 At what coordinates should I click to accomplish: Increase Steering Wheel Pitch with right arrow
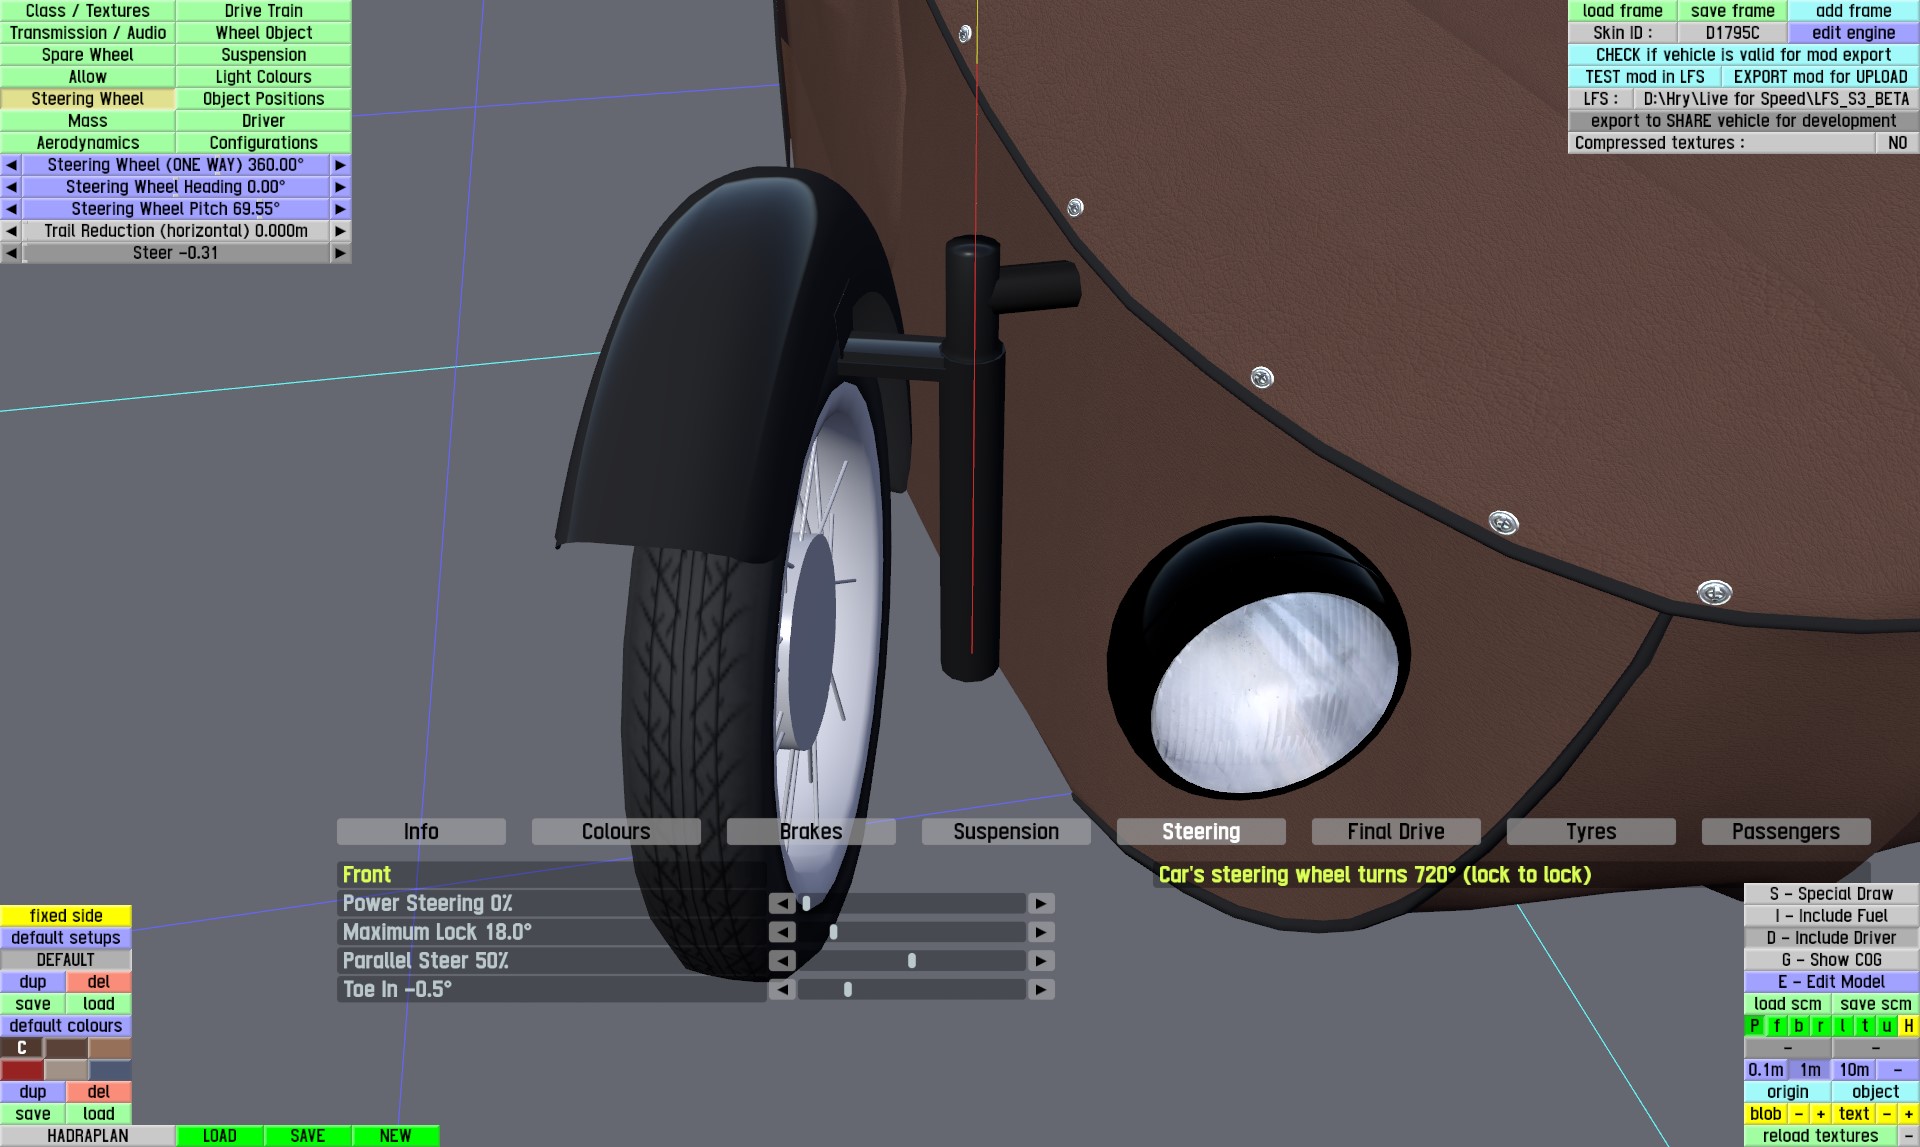[340, 209]
